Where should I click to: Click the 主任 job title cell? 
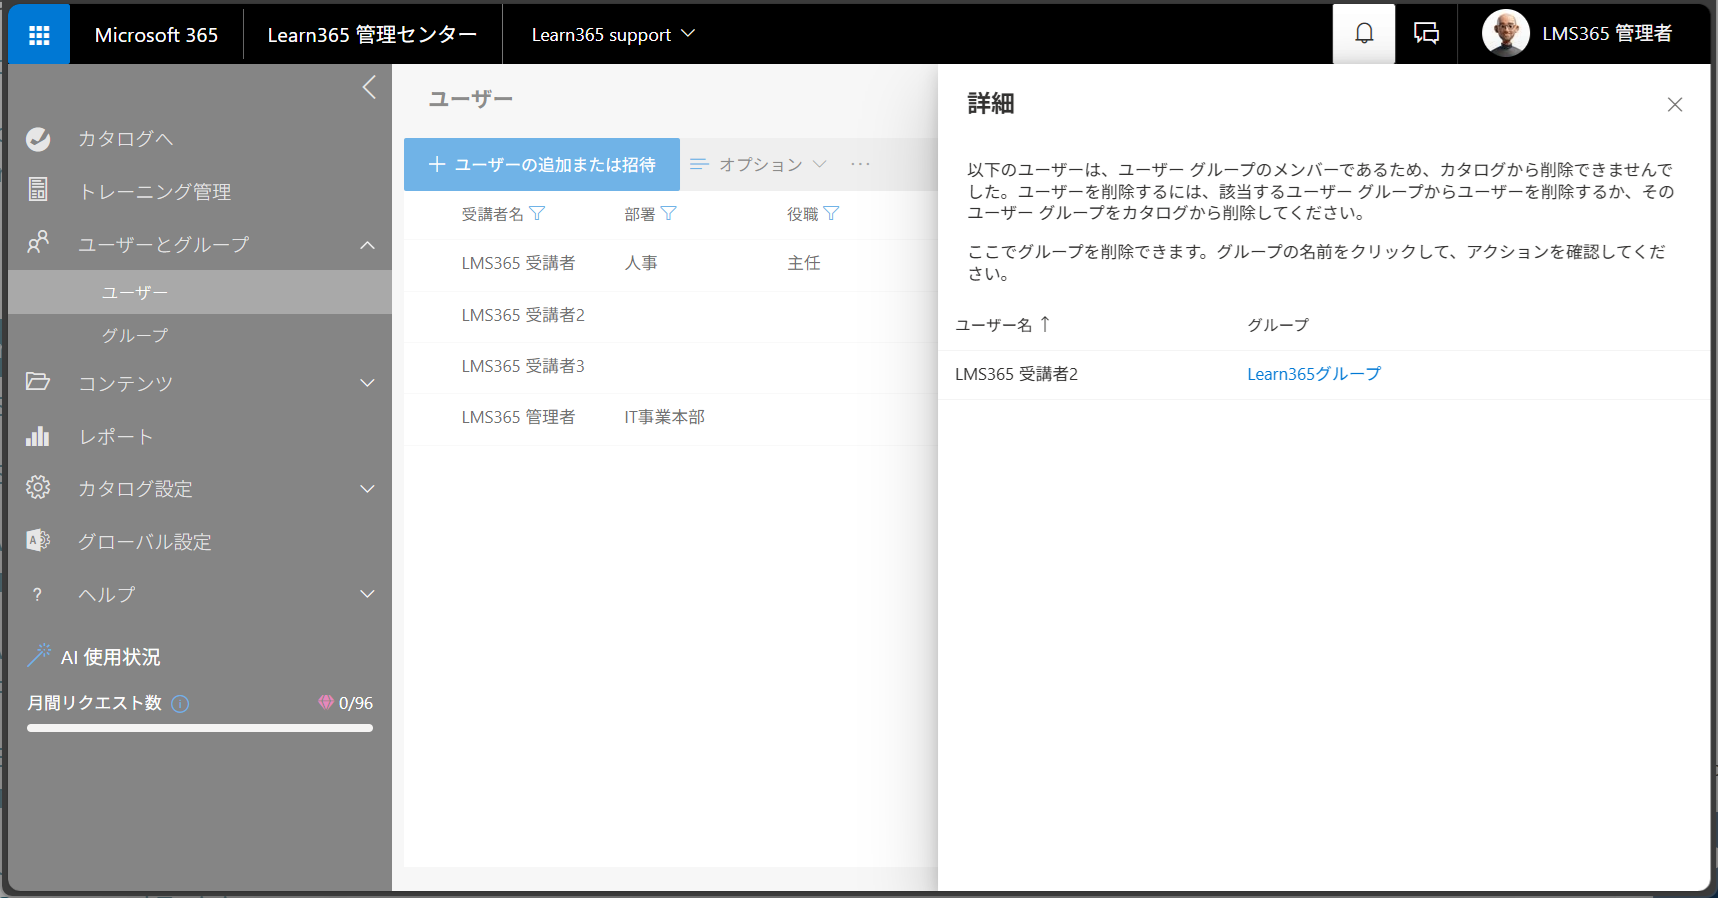pos(804,263)
